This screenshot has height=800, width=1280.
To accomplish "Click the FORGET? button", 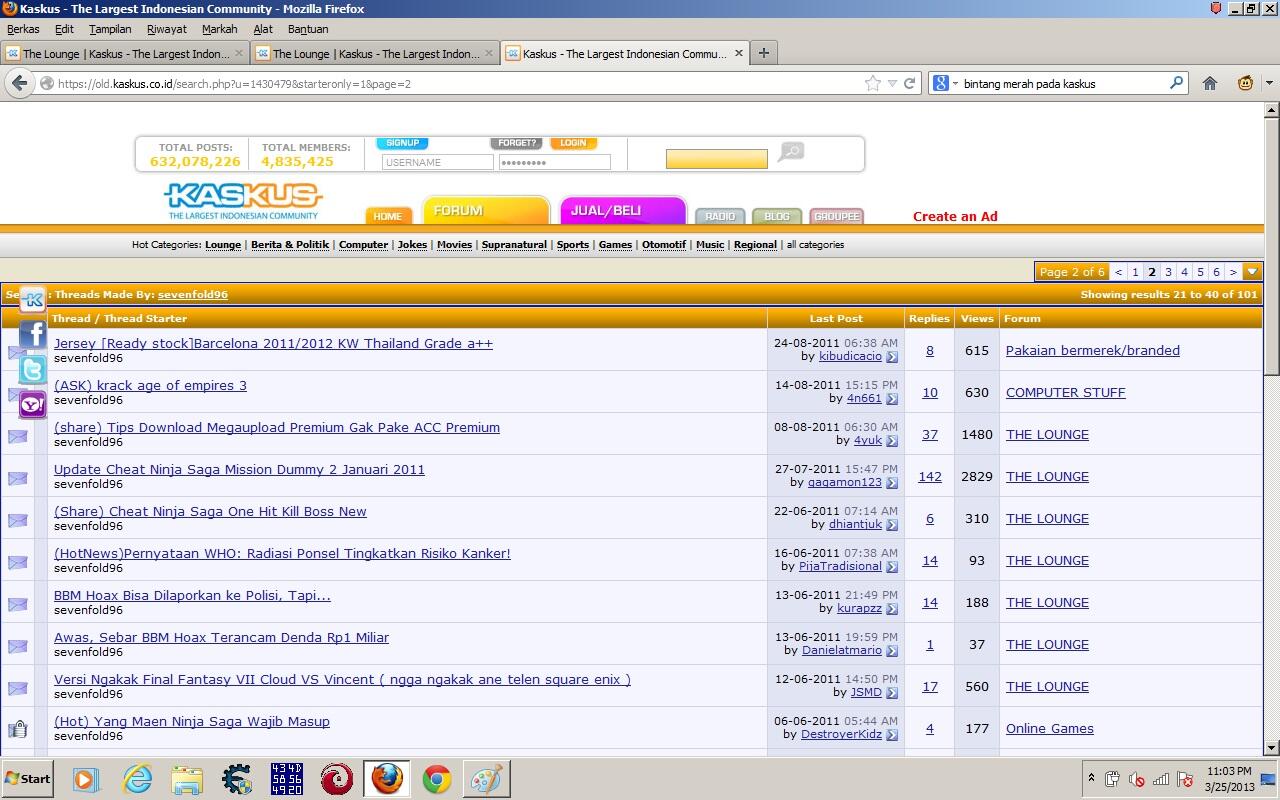I will click(x=517, y=143).
